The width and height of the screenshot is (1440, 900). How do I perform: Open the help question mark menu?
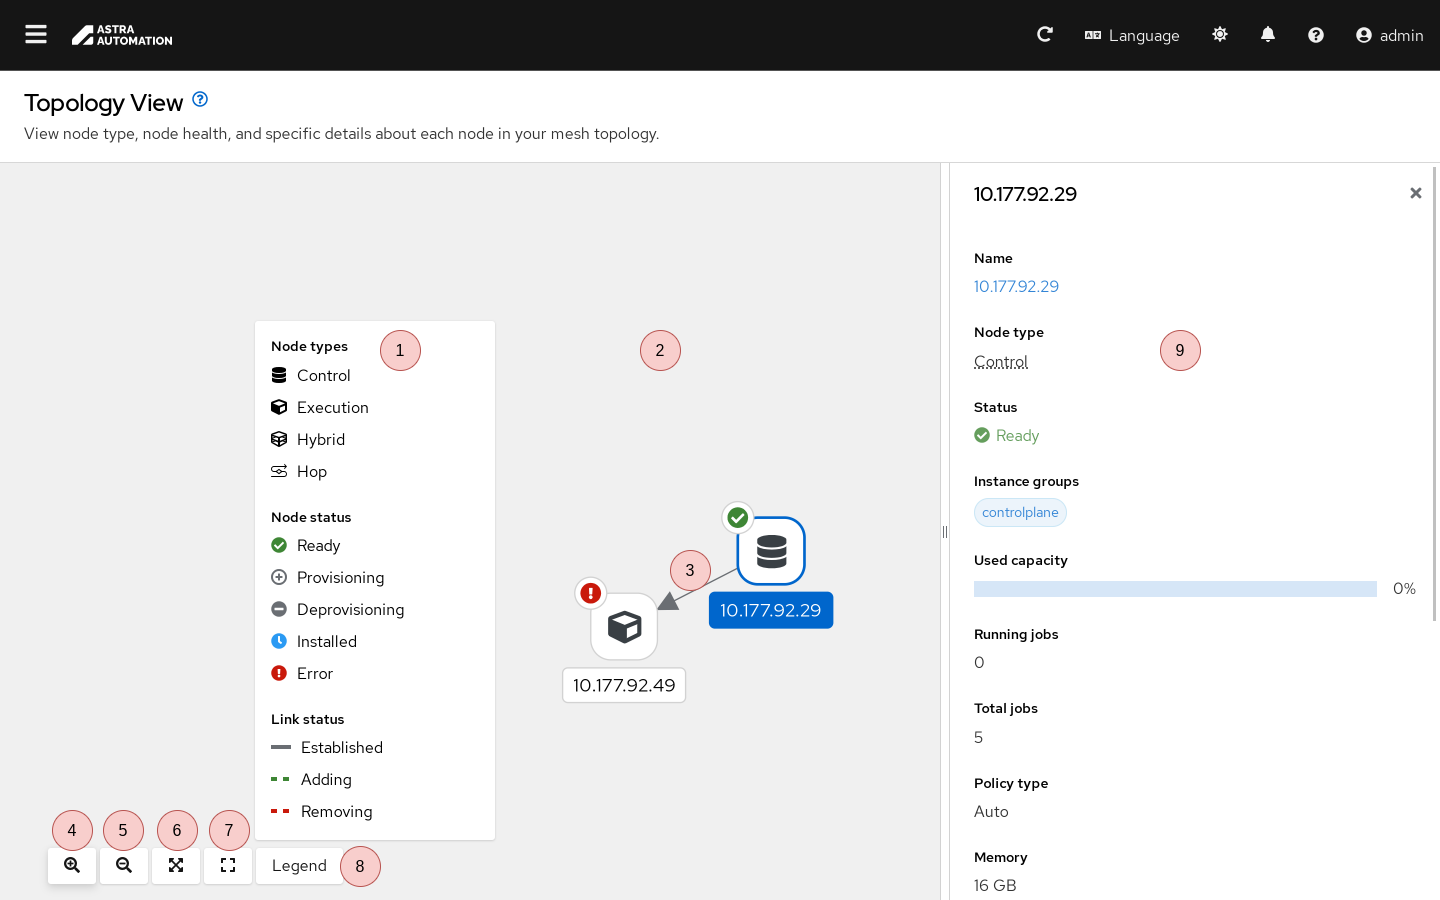coord(1316,35)
